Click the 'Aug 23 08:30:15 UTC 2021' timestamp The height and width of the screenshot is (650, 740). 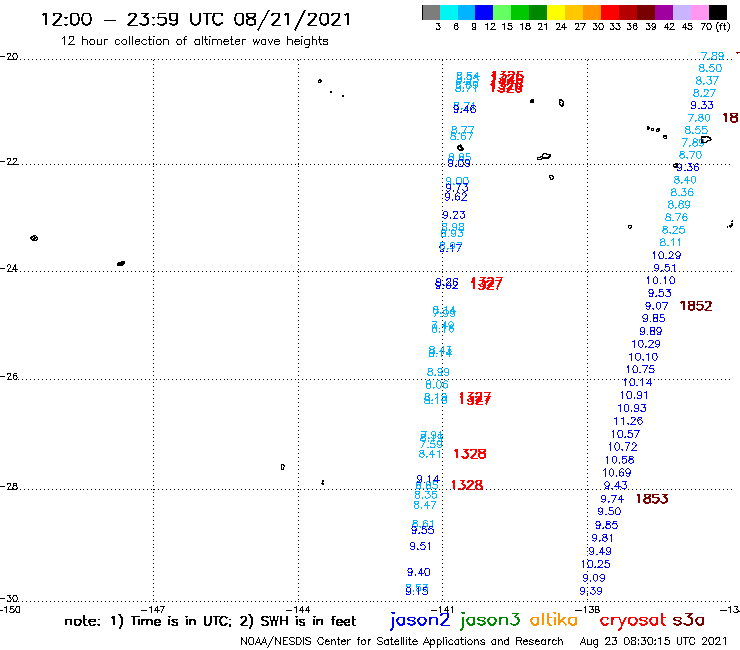pyautogui.click(x=653, y=642)
